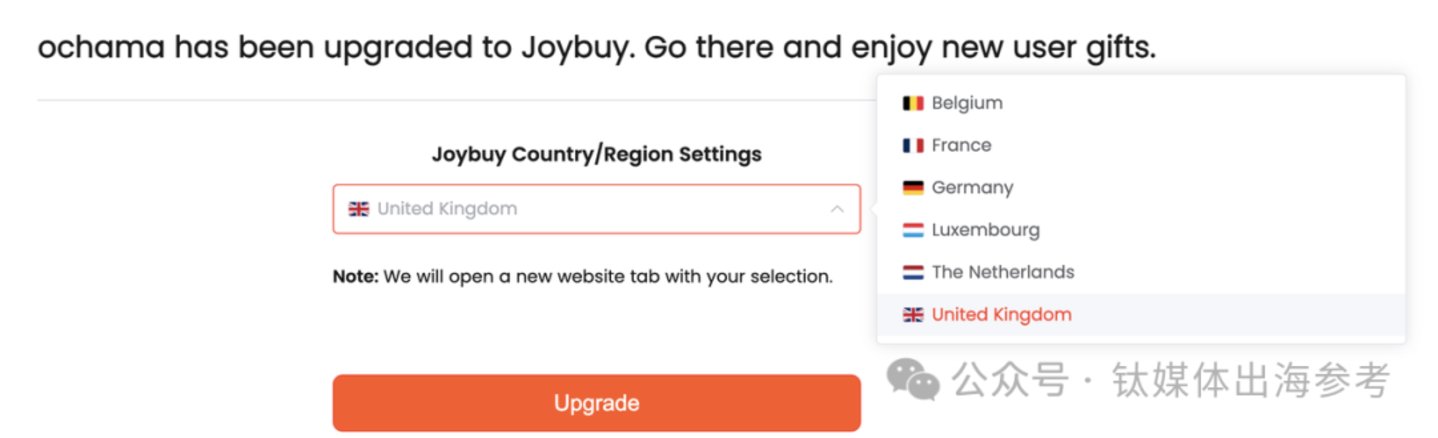Viewport: 1438px width, 438px height.
Task: Pick the highlighted United Kingdom option
Action: (x=1141, y=314)
